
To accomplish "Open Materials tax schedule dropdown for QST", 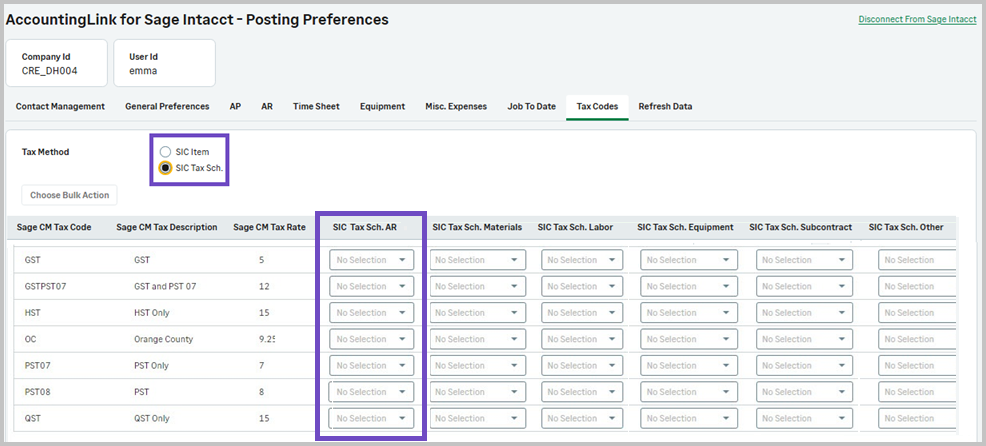I will 478,418.
